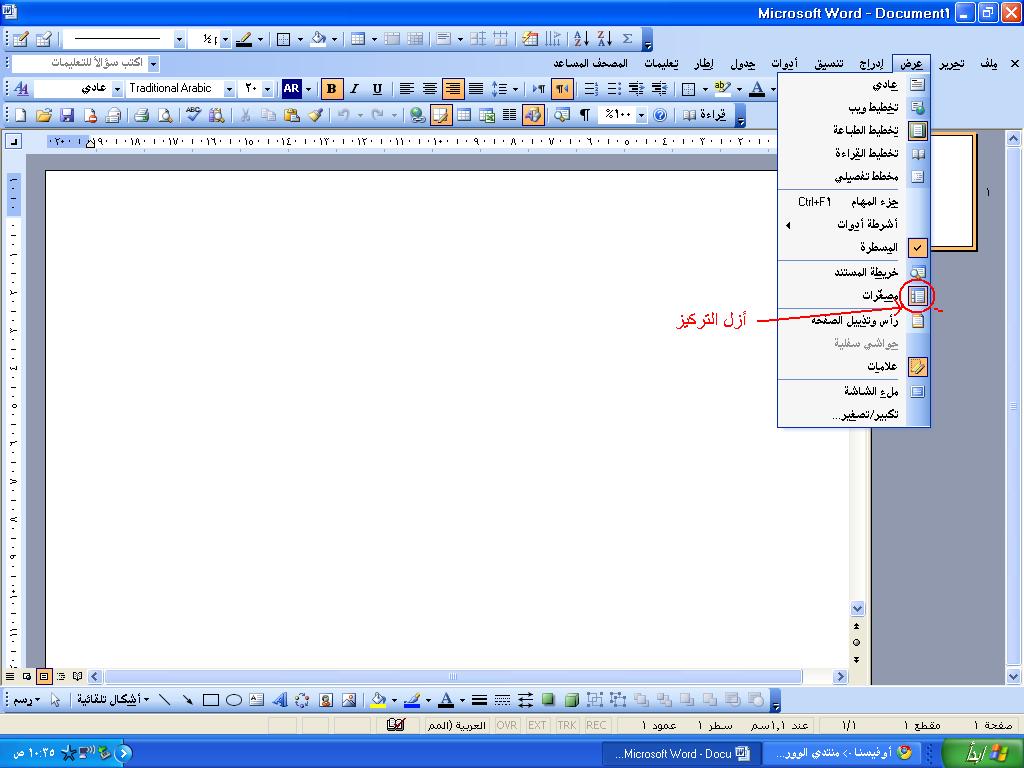The width and height of the screenshot is (1024, 768).
Task: Choose Header and Footer (رأس وتذييل الصفحة)
Action: tap(853, 321)
